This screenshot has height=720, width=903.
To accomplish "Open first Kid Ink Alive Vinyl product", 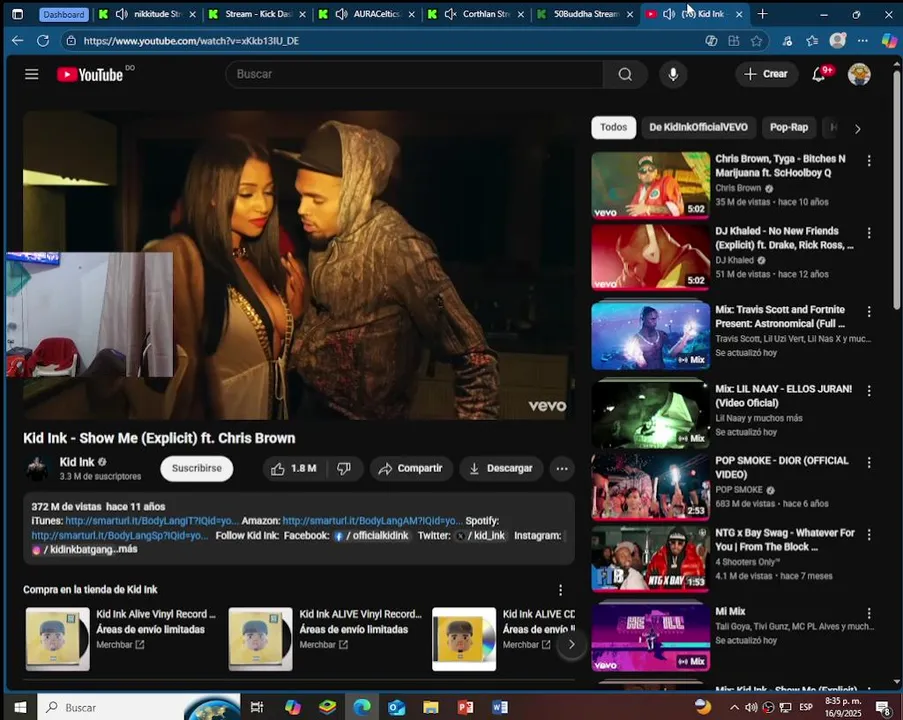I will click(x=121, y=639).
